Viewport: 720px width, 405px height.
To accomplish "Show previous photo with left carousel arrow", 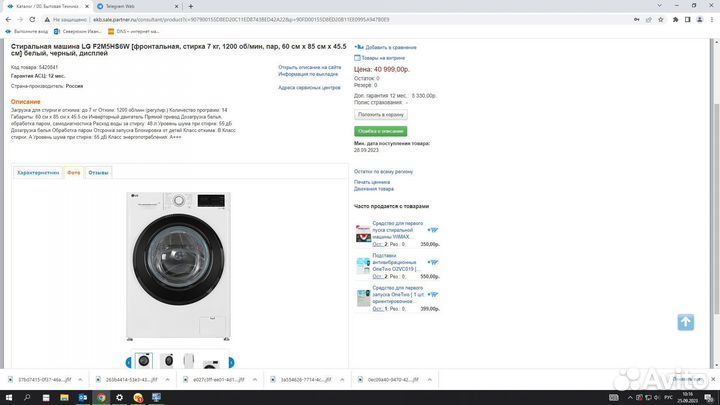I will (129, 362).
